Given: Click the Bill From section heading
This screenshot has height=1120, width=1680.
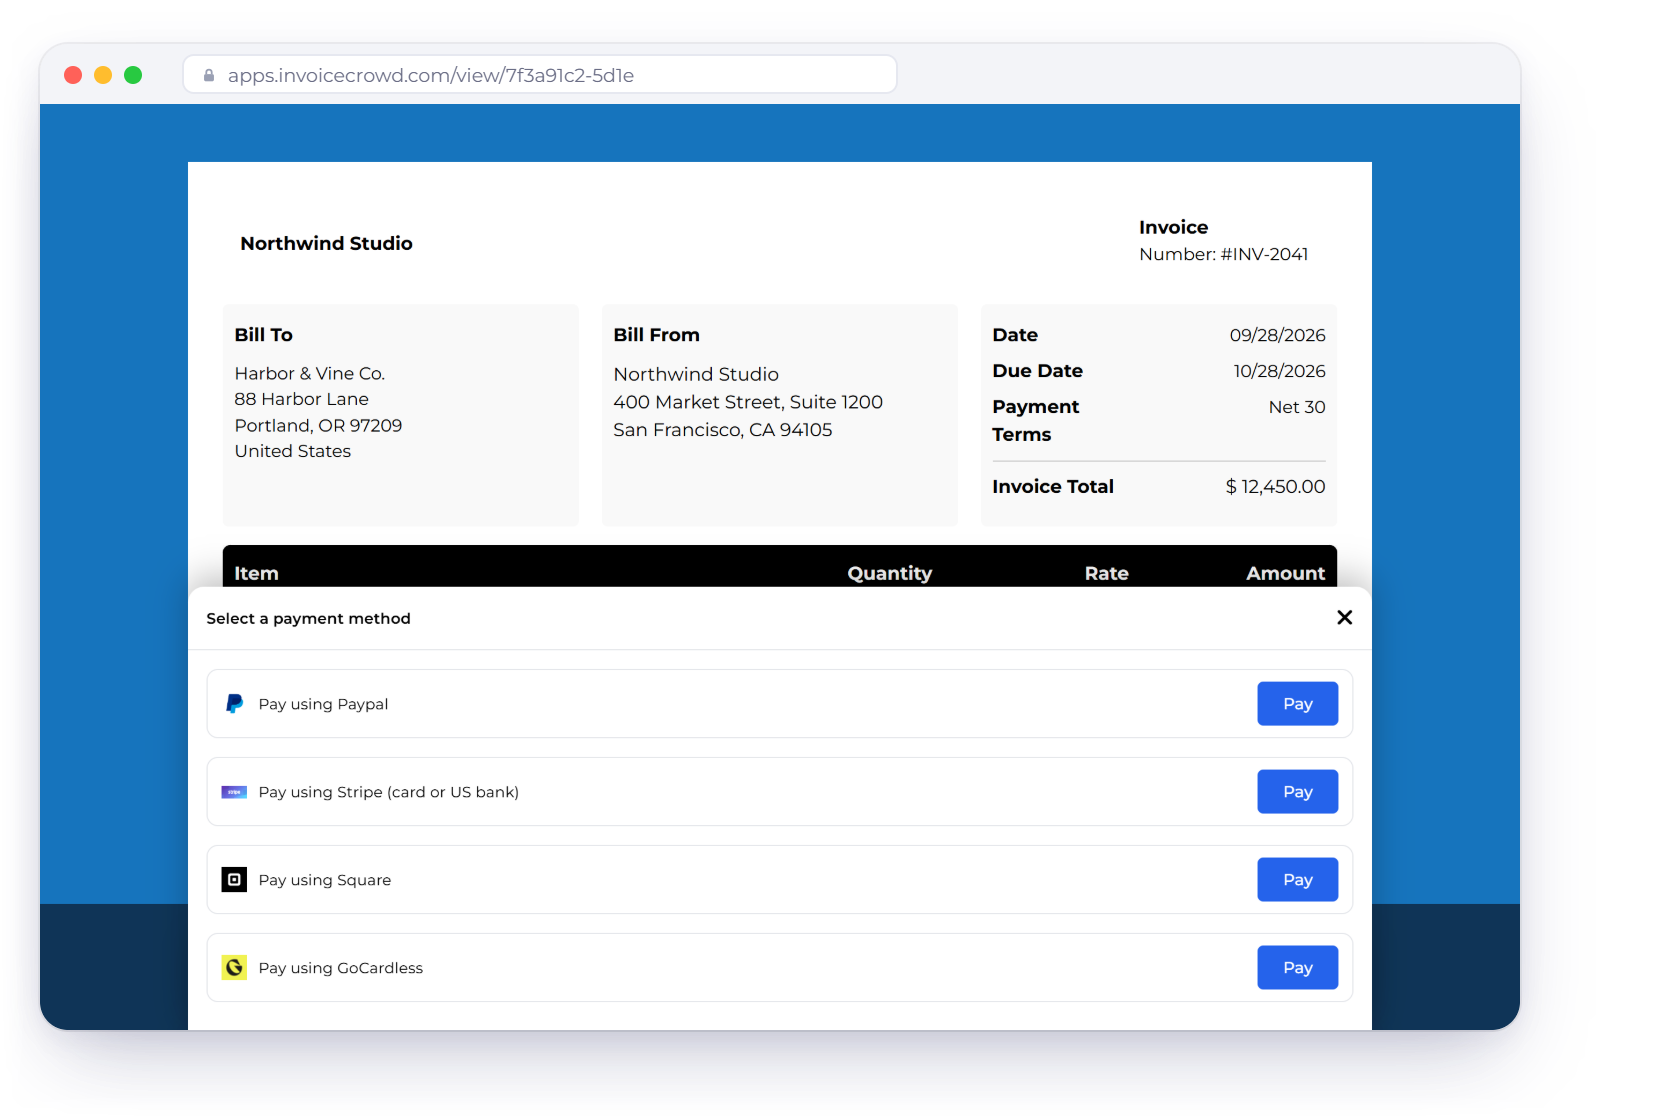Looking at the screenshot, I should tap(656, 335).
